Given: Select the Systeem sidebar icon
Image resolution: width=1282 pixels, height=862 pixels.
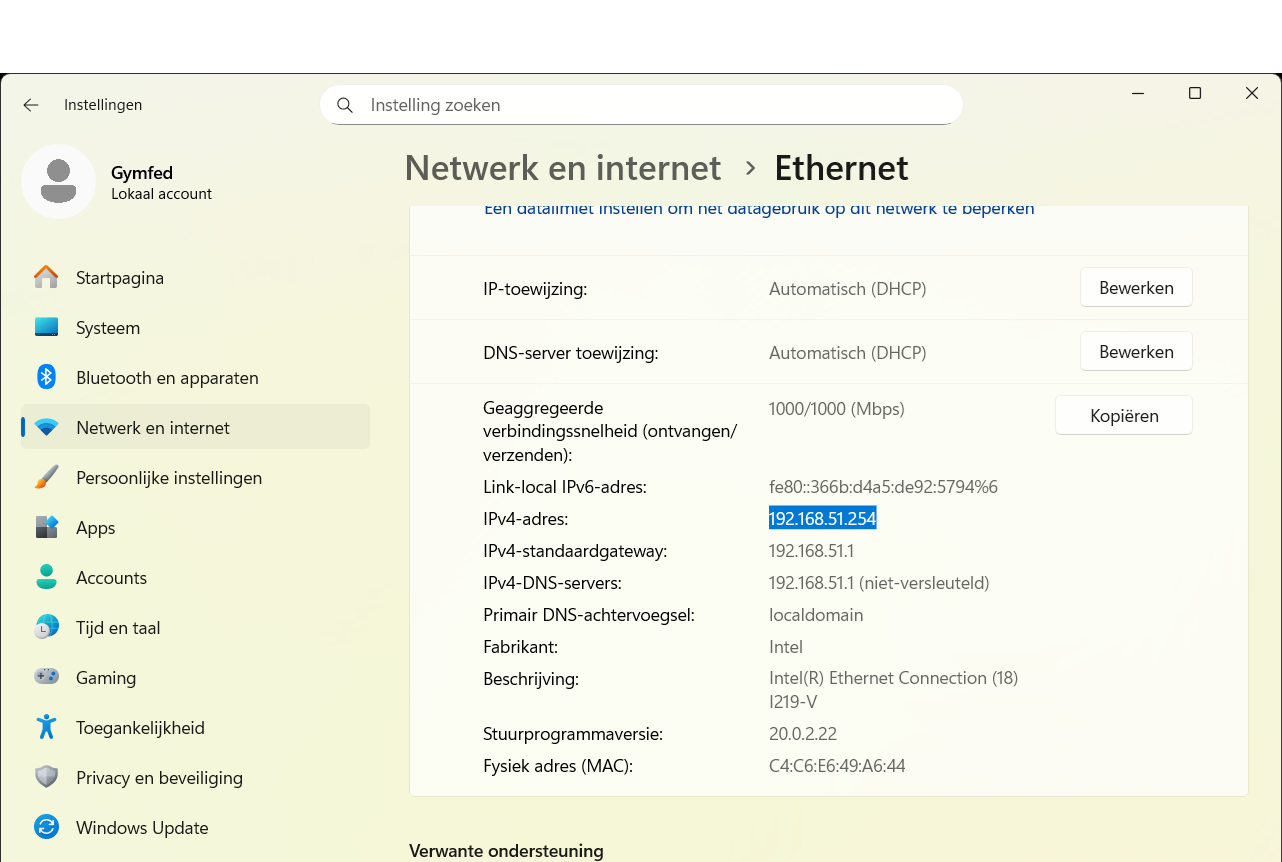Looking at the screenshot, I should pyautogui.click(x=46, y=327).
